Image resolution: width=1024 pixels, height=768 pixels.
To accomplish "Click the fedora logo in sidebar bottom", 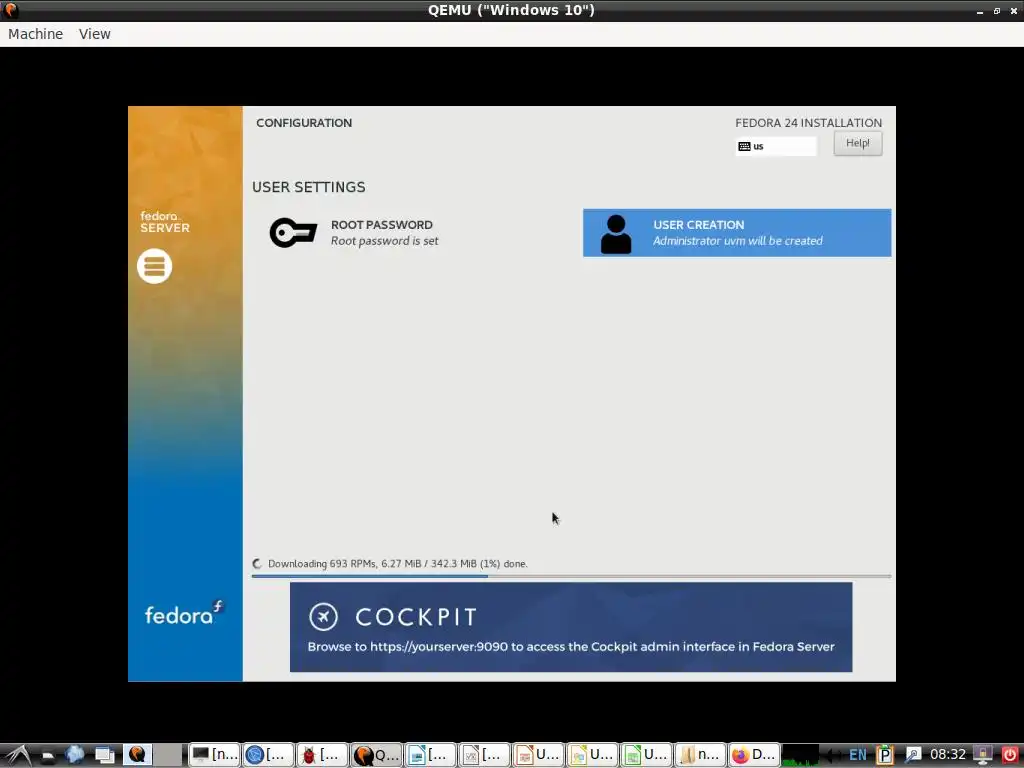I will click(x=185, y=614).
